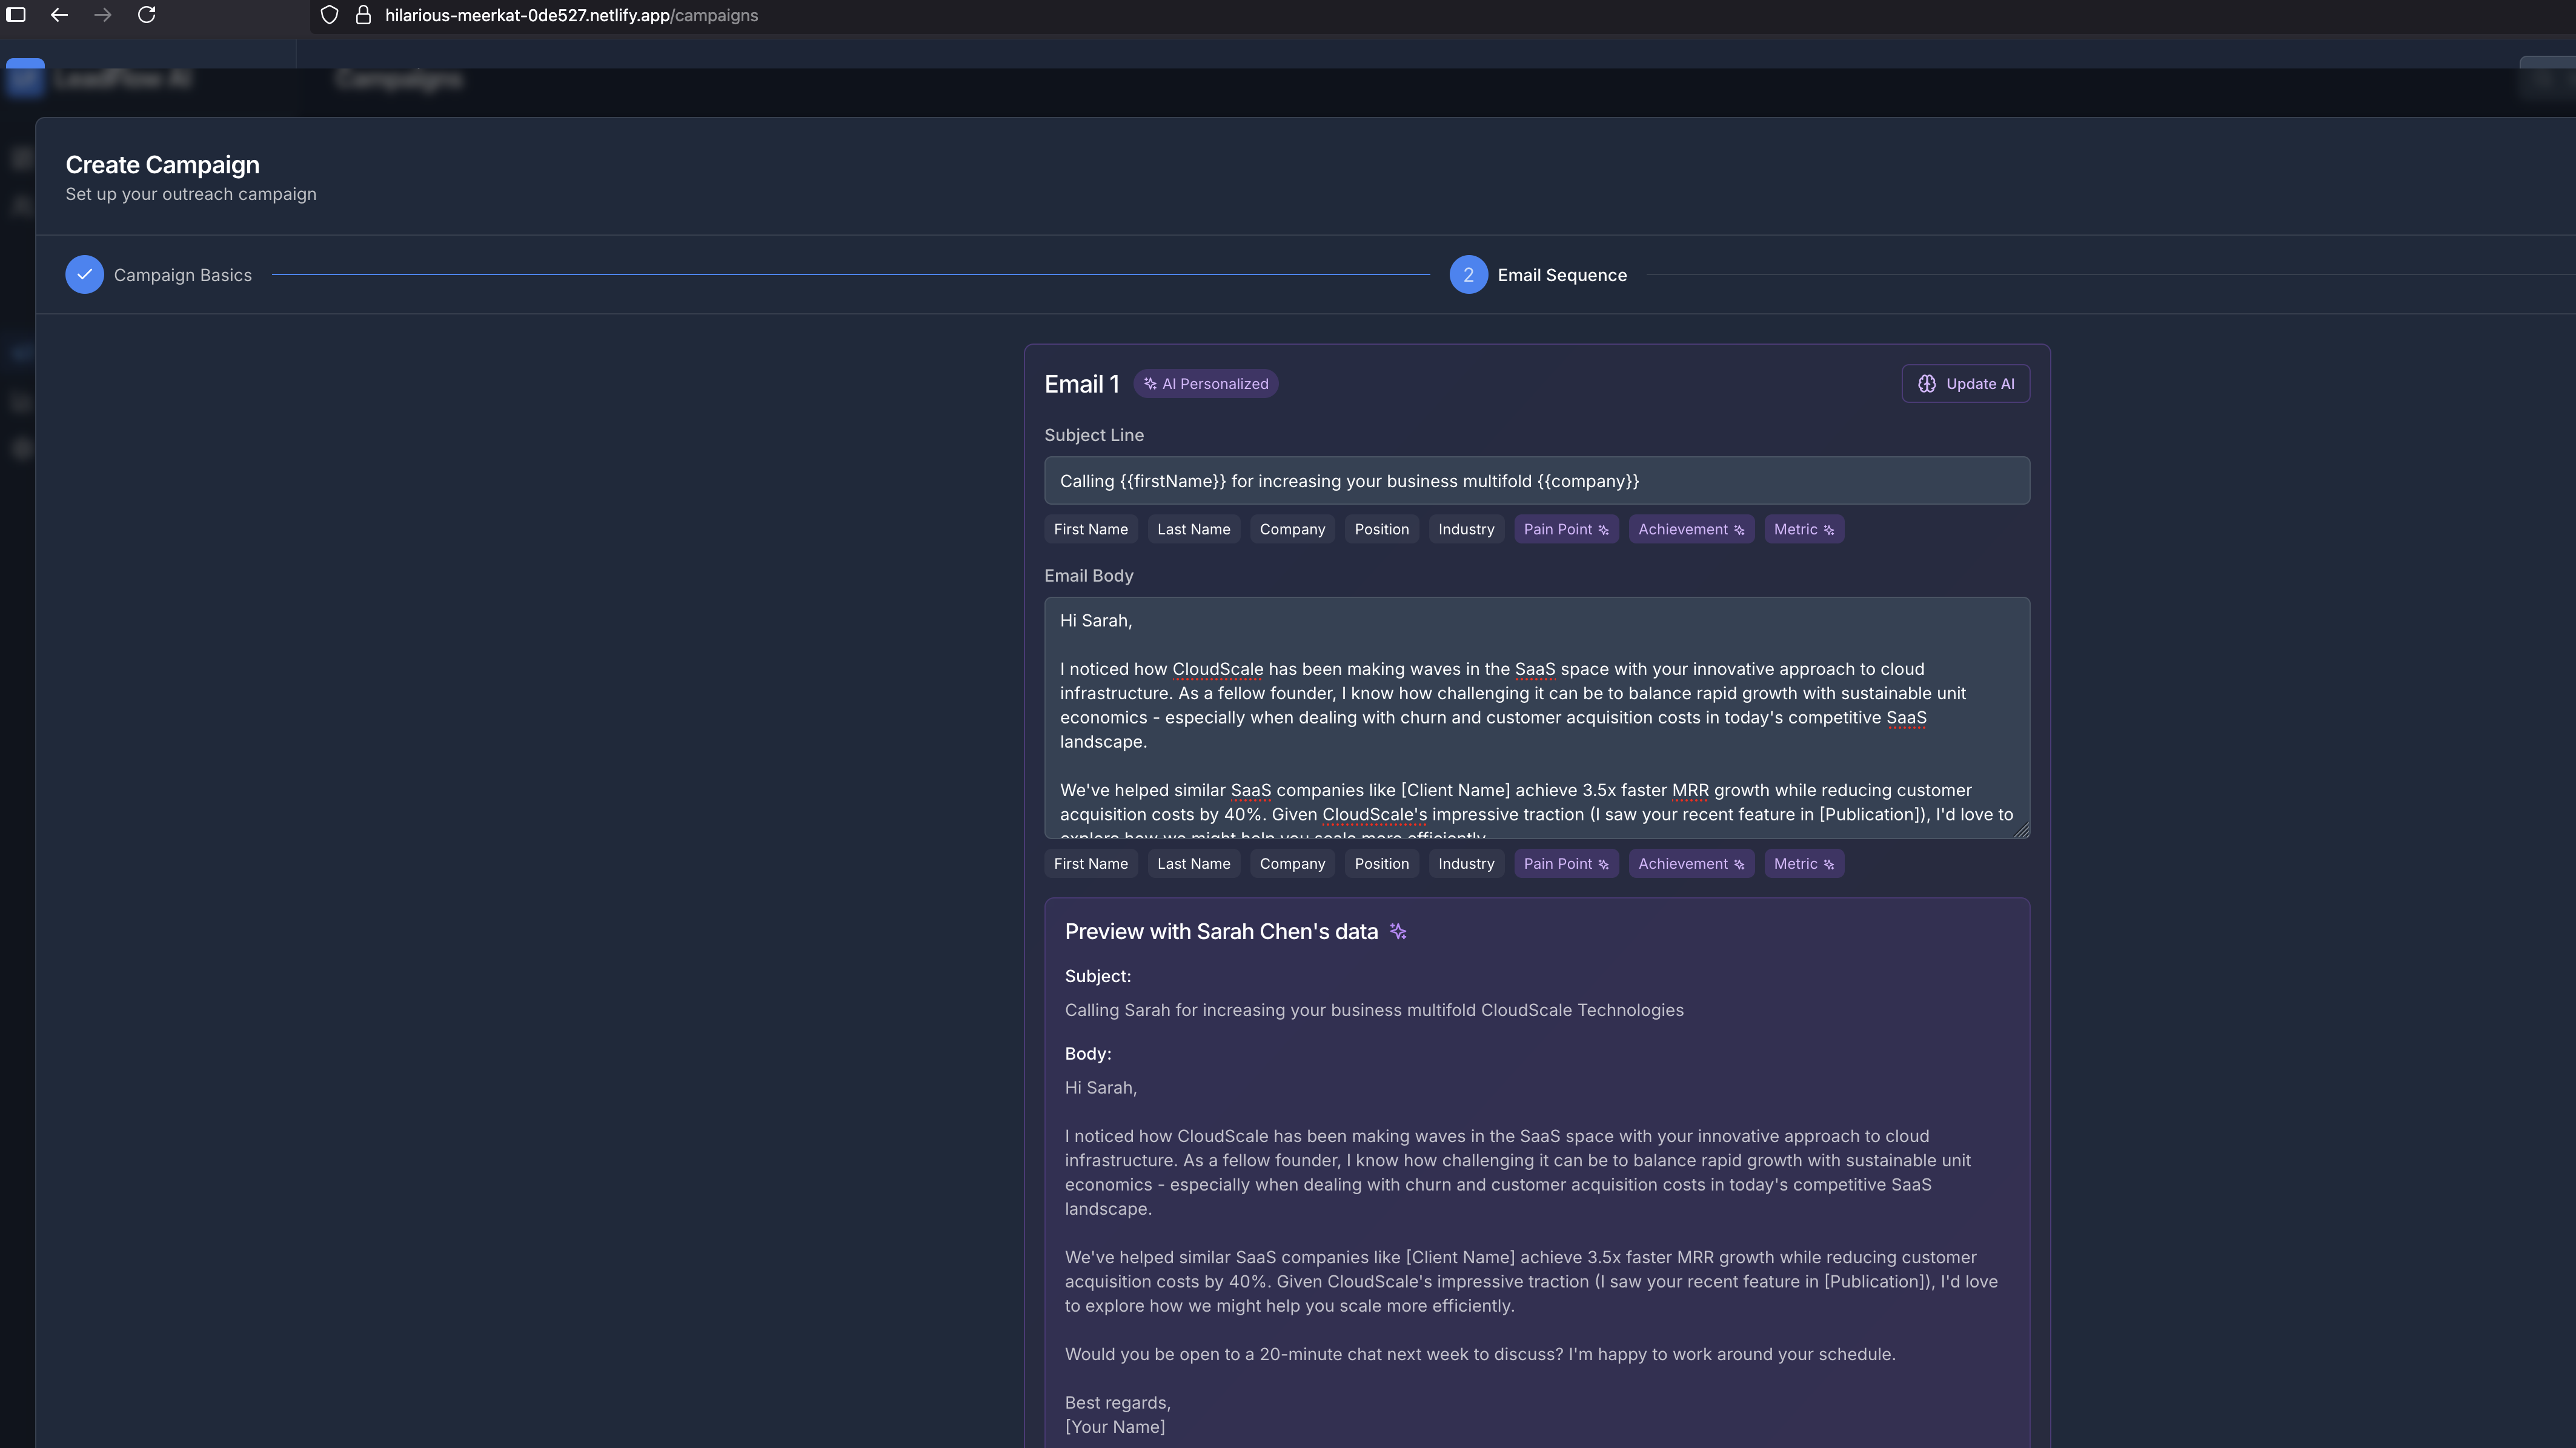
Task: Insert Industry tag under Email Body
Action: tap(1465, 864)
